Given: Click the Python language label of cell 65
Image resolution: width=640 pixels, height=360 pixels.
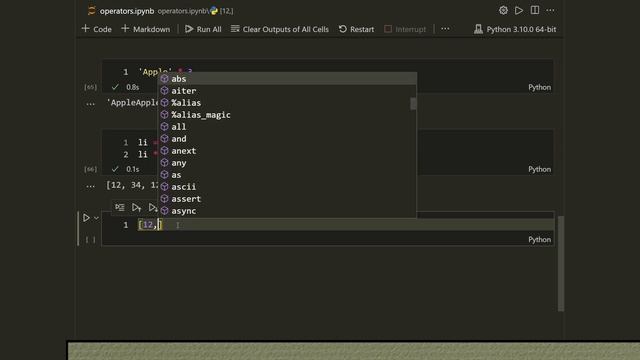Looking at the screenshot, I should 539,87.
